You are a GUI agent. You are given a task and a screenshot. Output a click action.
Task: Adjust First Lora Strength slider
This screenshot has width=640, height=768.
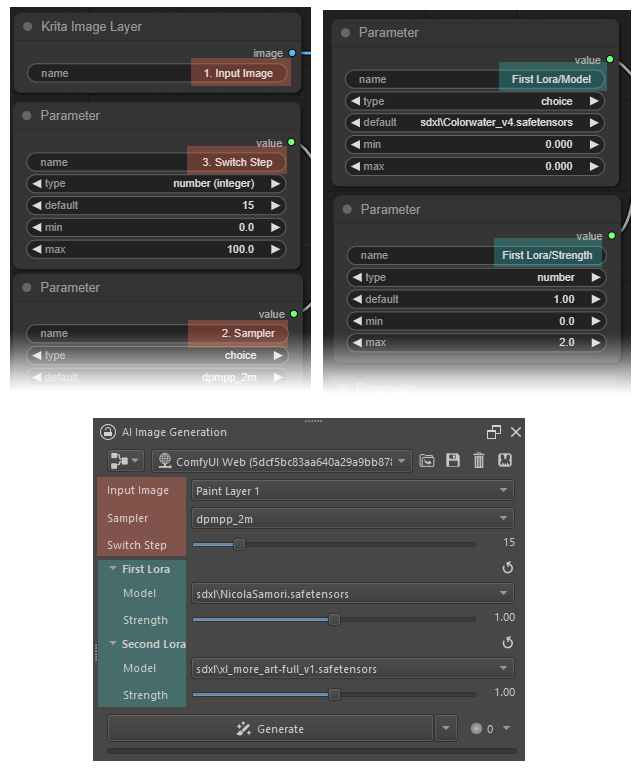[334, 619]
